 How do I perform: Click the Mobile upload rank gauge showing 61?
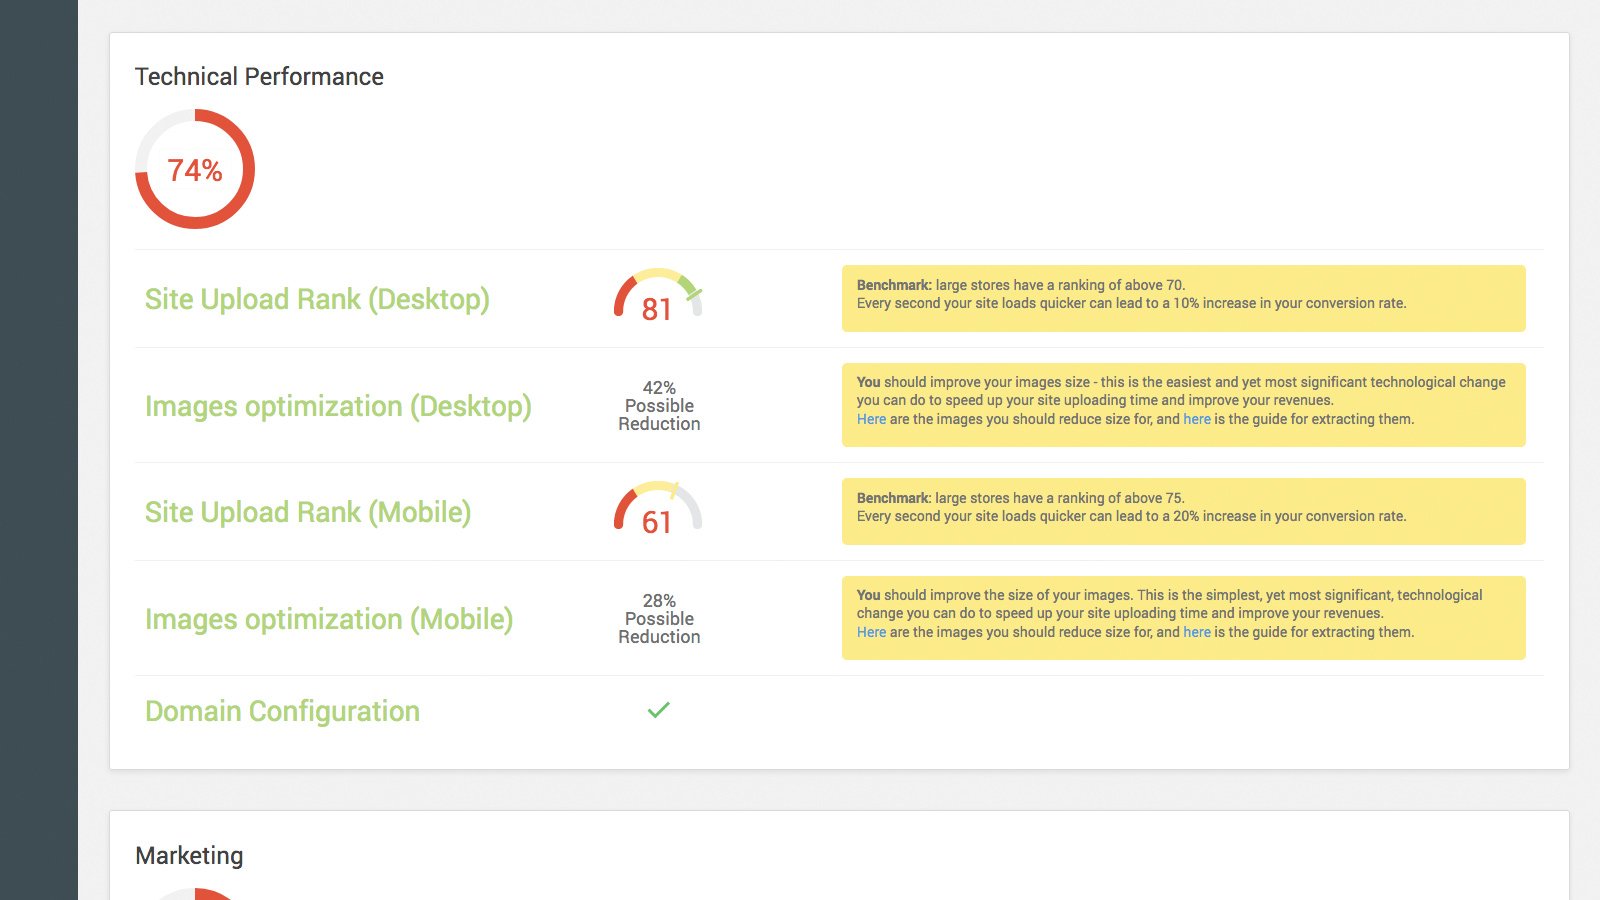(x=658, y=509)
